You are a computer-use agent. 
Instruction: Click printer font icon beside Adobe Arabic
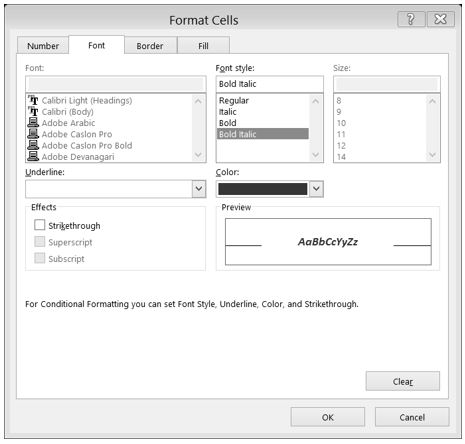[33, 123]
